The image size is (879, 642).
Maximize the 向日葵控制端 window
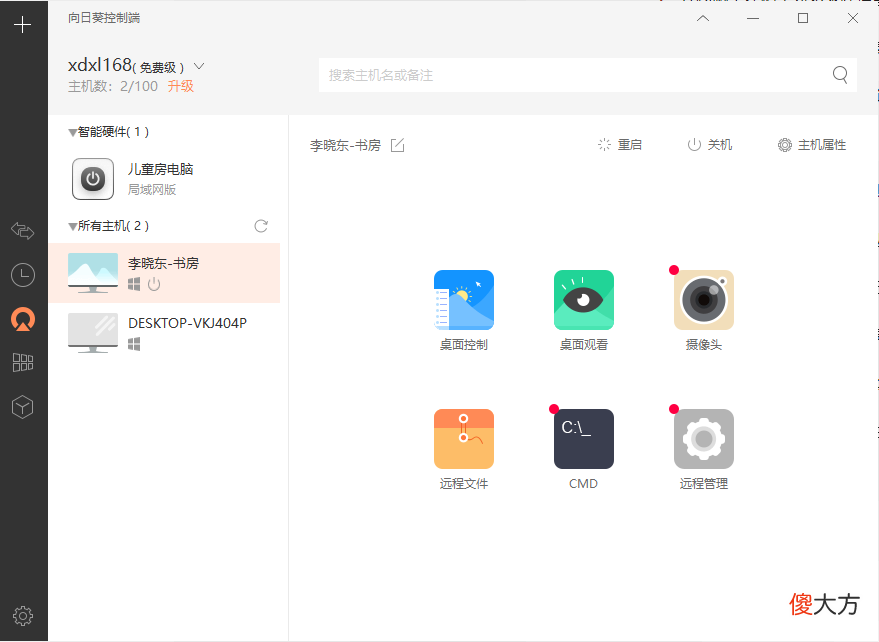coord(803,18)
